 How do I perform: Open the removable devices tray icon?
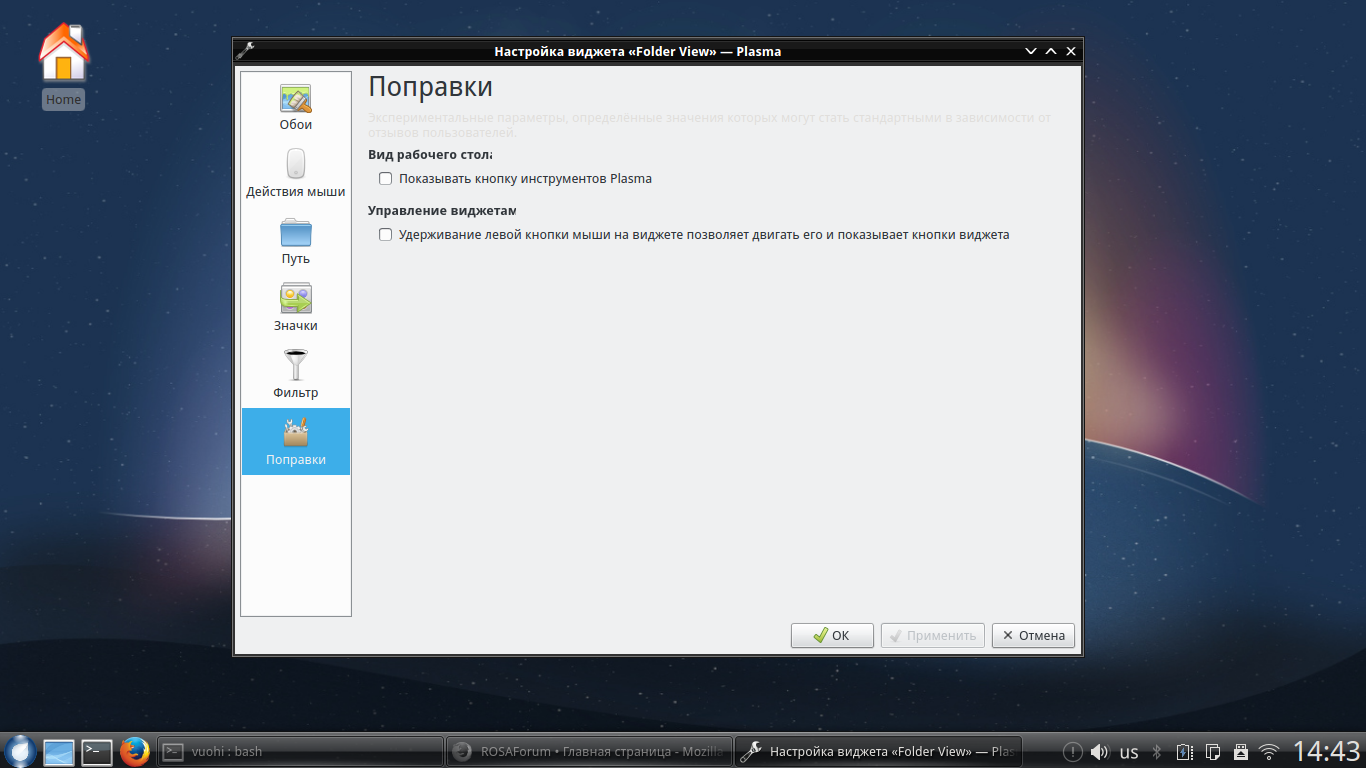[x=1241, y=751]
